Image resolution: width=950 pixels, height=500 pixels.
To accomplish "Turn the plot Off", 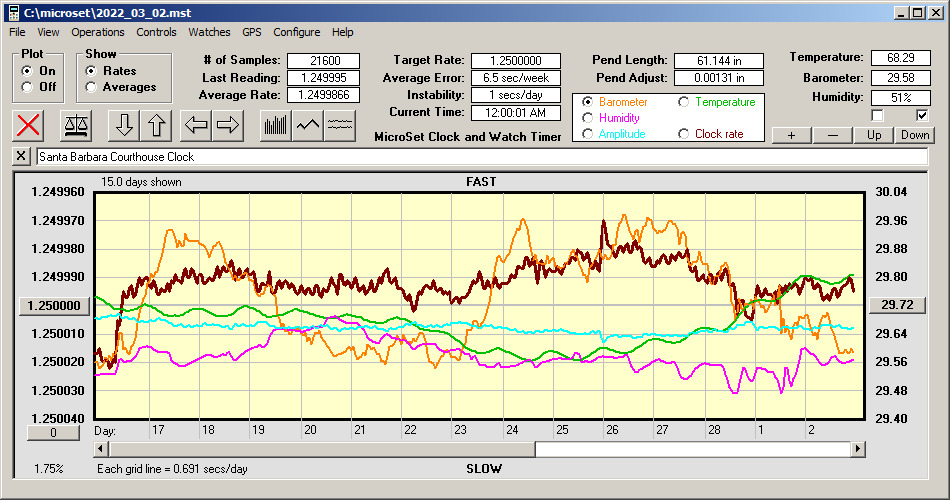I will coord(27,87).
